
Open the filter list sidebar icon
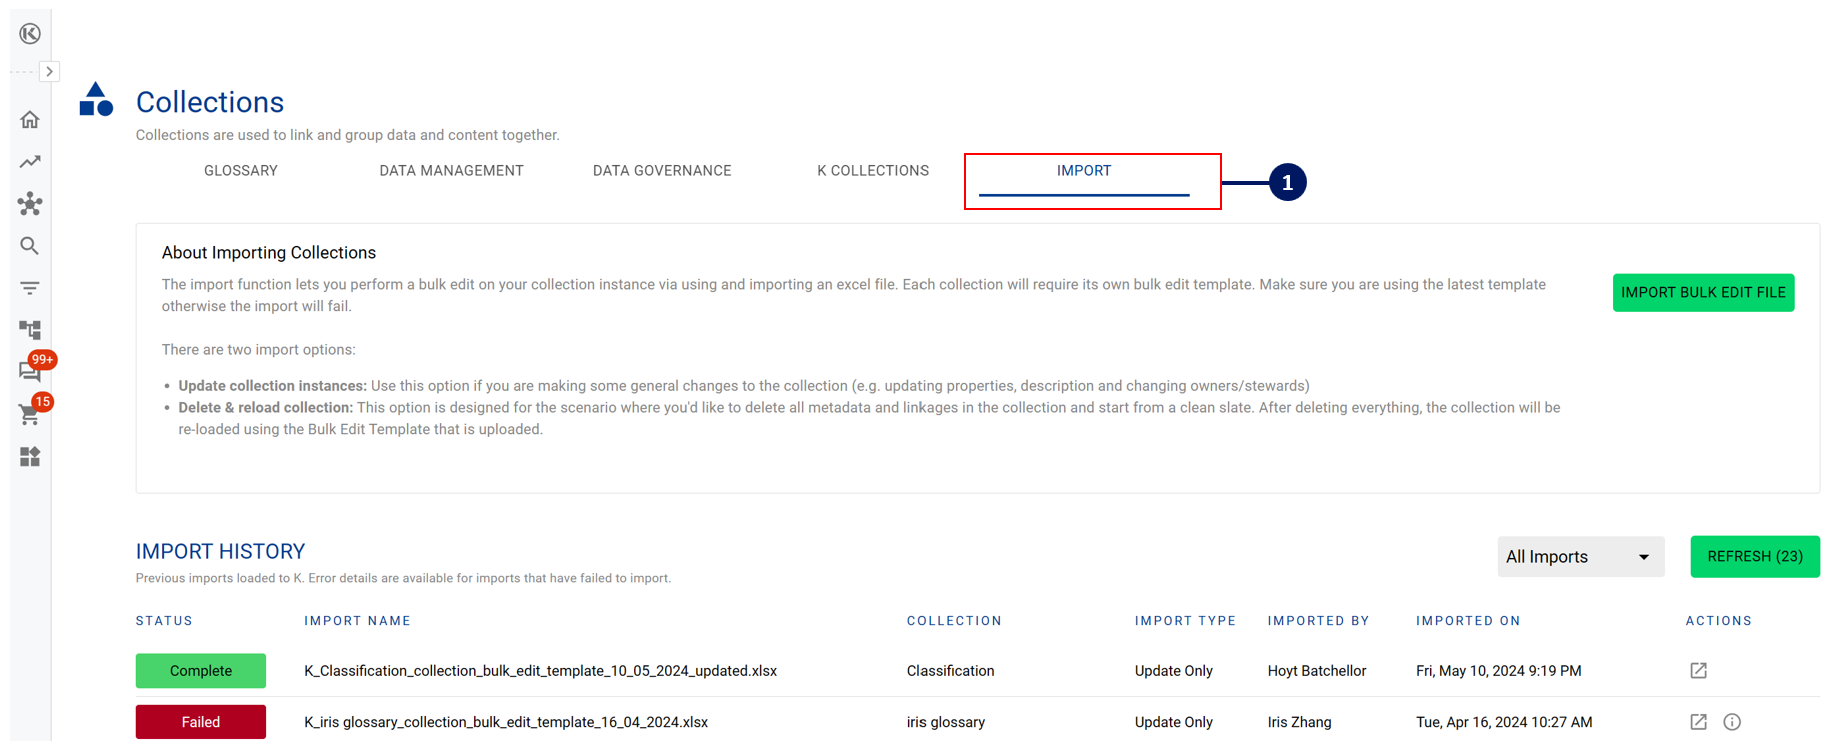[30, 288]
